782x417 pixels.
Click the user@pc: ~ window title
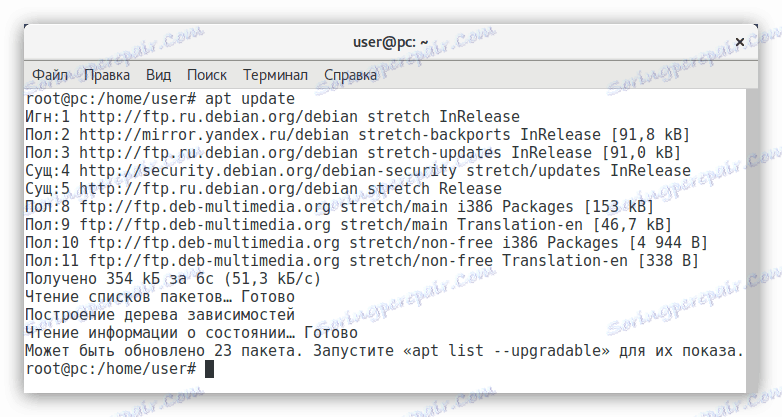pos(391,43)
